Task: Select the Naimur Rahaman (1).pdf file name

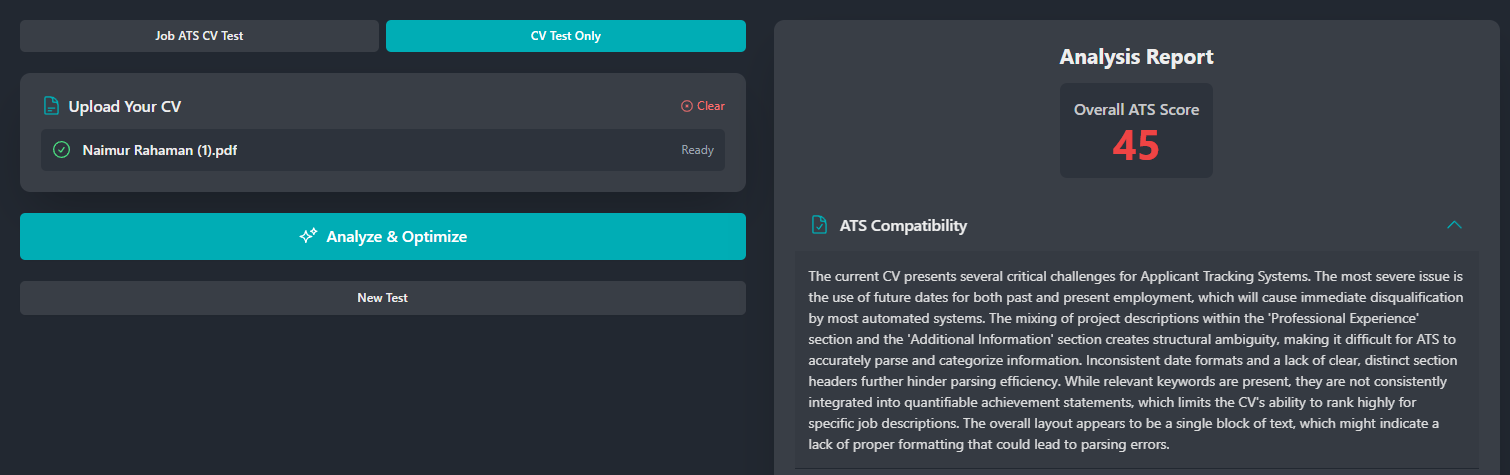Action: pyautogui.click(x=159, y=150)
